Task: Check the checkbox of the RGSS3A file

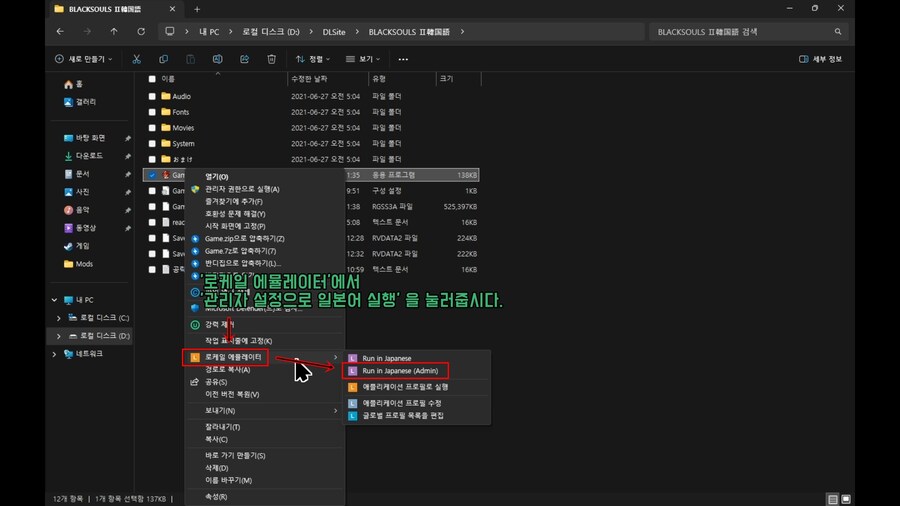Action: click(x=152, y=207)
